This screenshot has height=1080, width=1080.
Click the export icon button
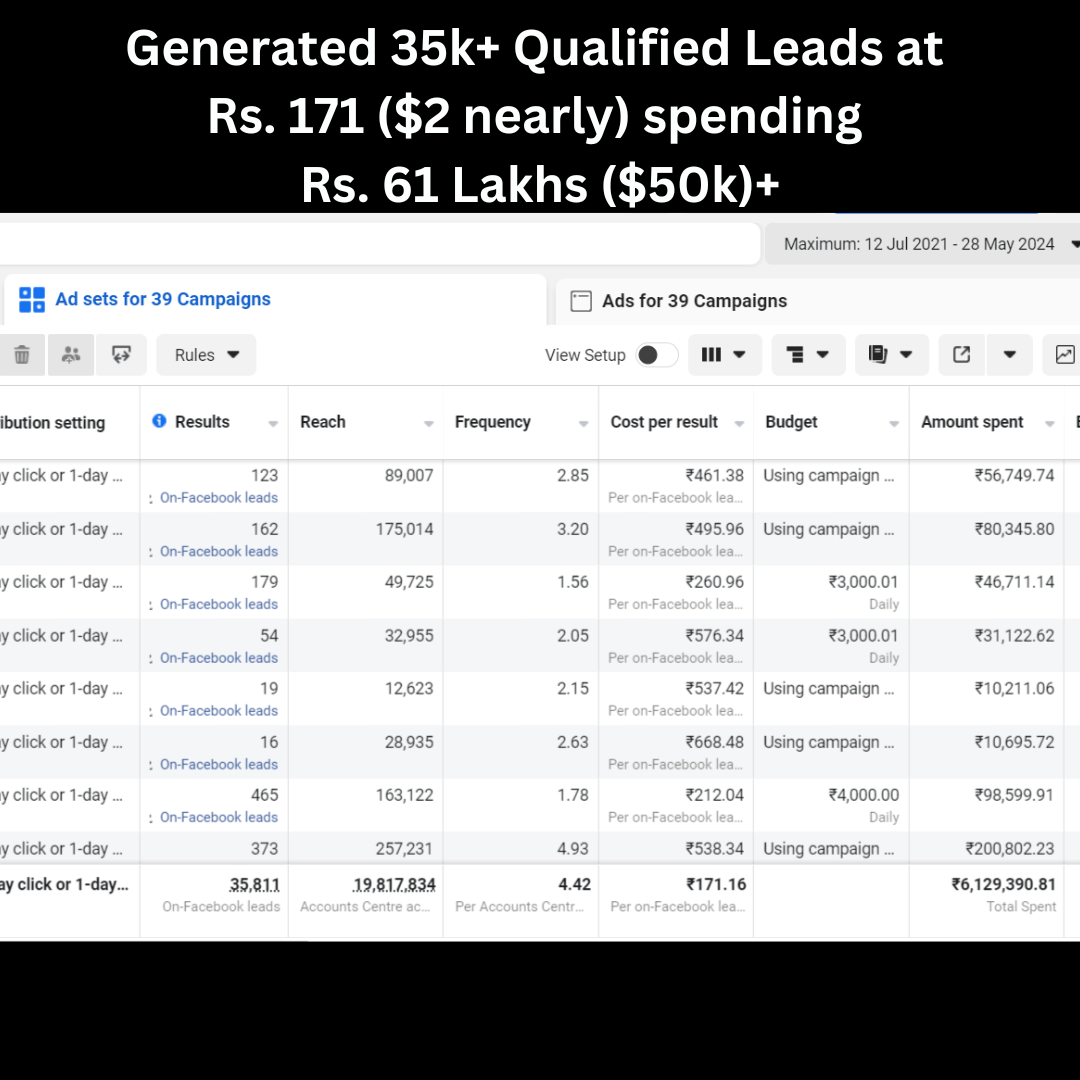pos(962,355)
